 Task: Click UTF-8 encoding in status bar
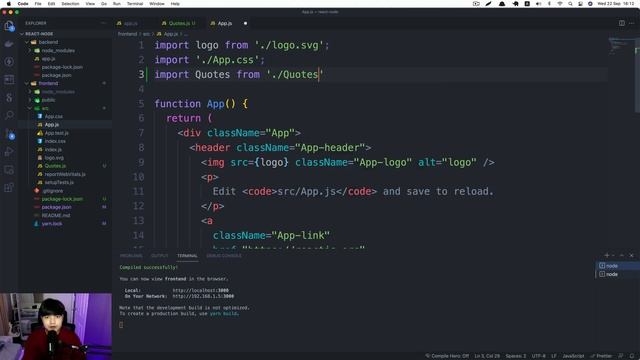coord(539,356)
